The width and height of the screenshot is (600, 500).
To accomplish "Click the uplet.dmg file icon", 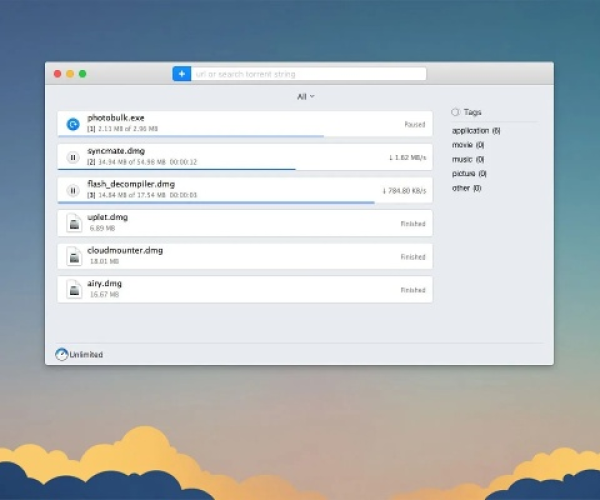I will click(x=73, y=223).
